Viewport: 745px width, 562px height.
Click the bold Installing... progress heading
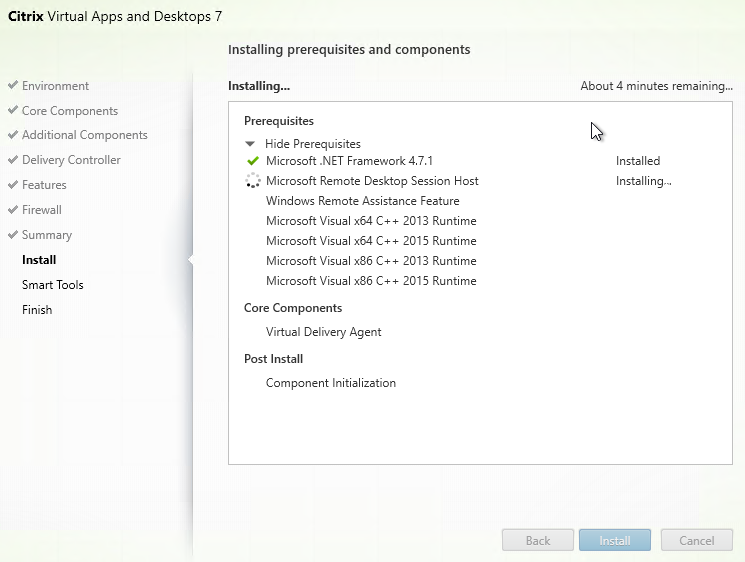click(x=259, y=86)
